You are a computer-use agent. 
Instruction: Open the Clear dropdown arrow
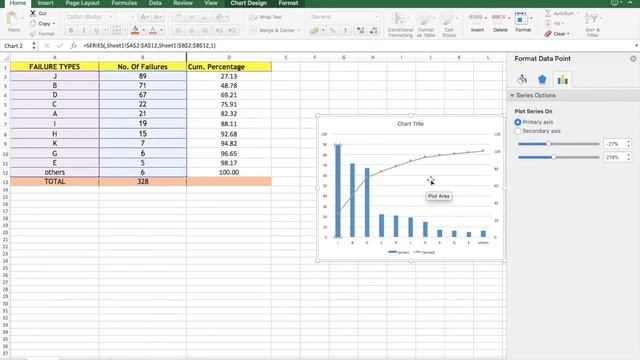568,34
